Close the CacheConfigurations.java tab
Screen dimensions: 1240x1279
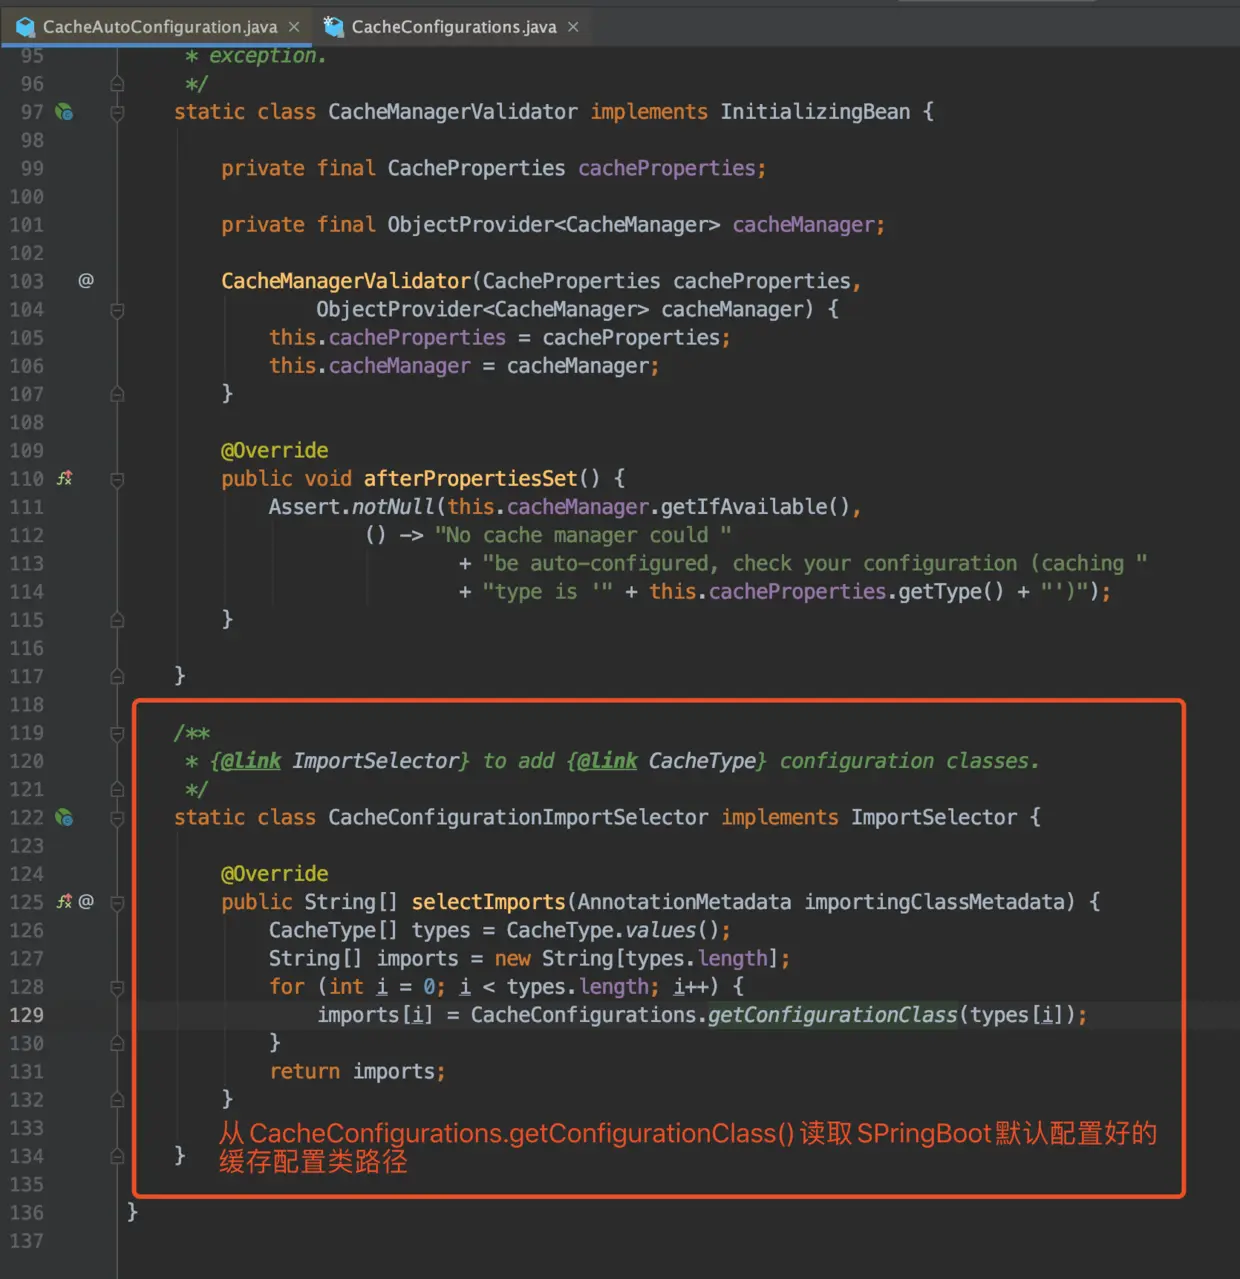point(573,27)
